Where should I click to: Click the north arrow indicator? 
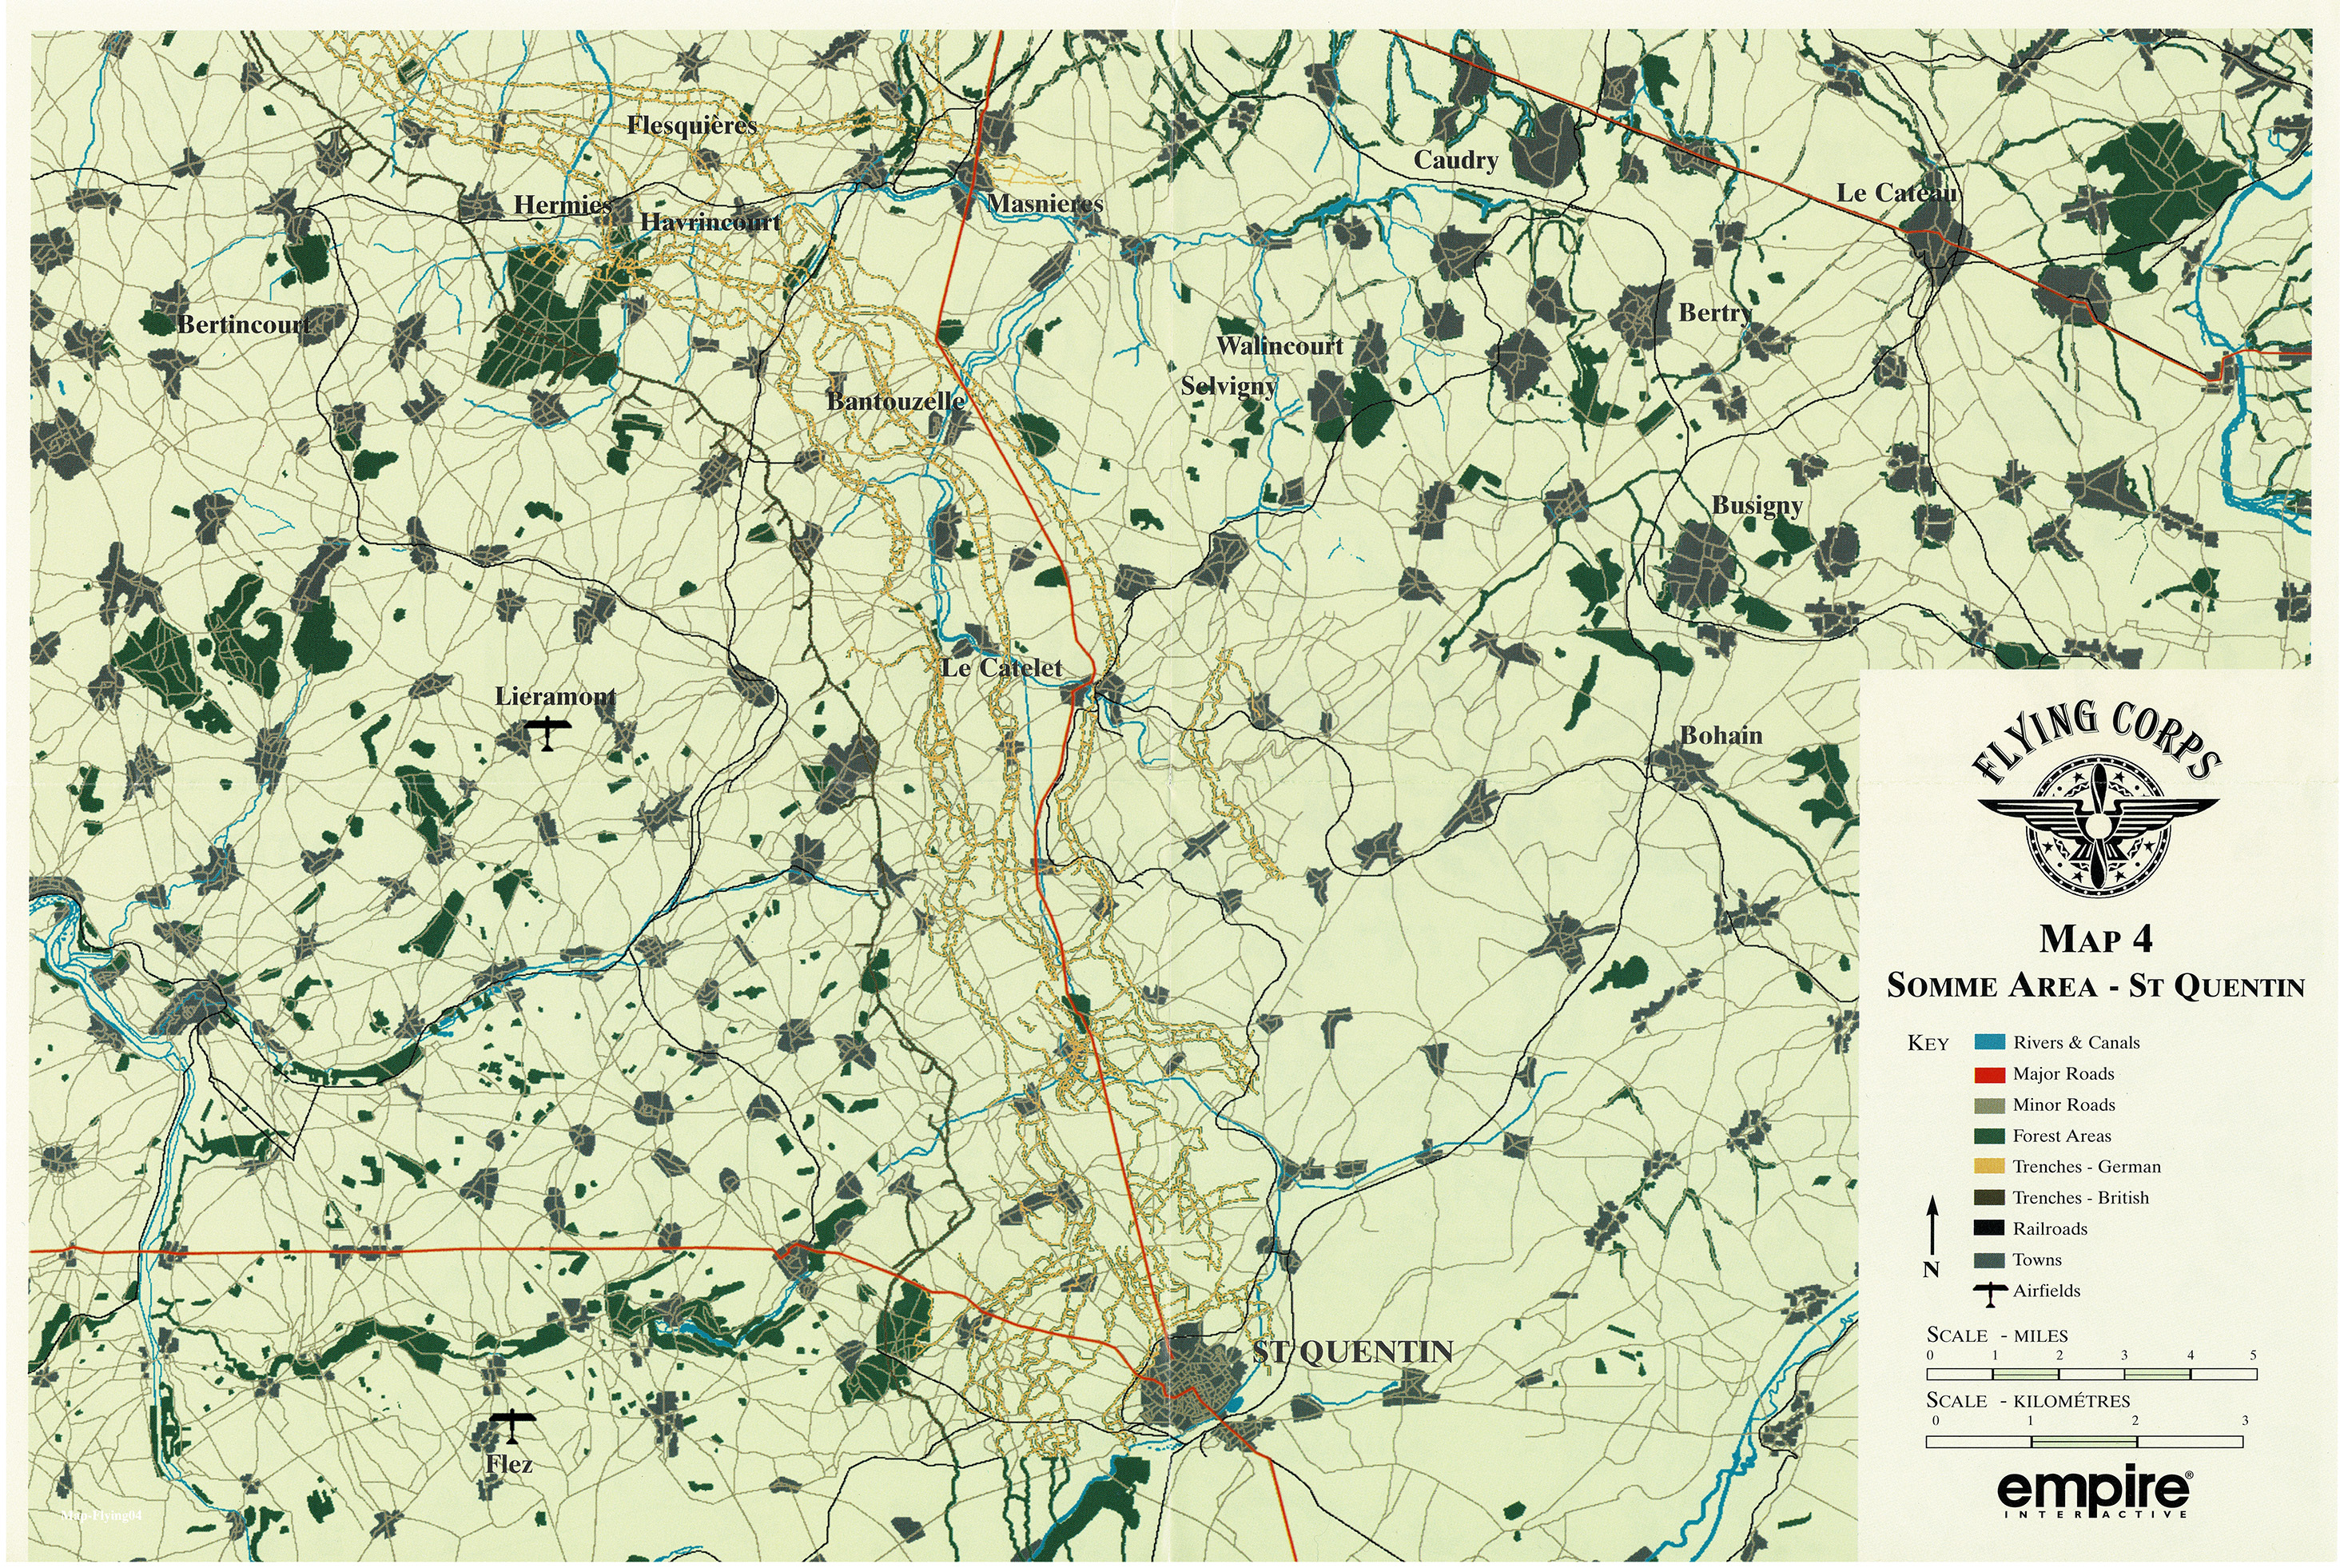(x=1932, y=1226)
